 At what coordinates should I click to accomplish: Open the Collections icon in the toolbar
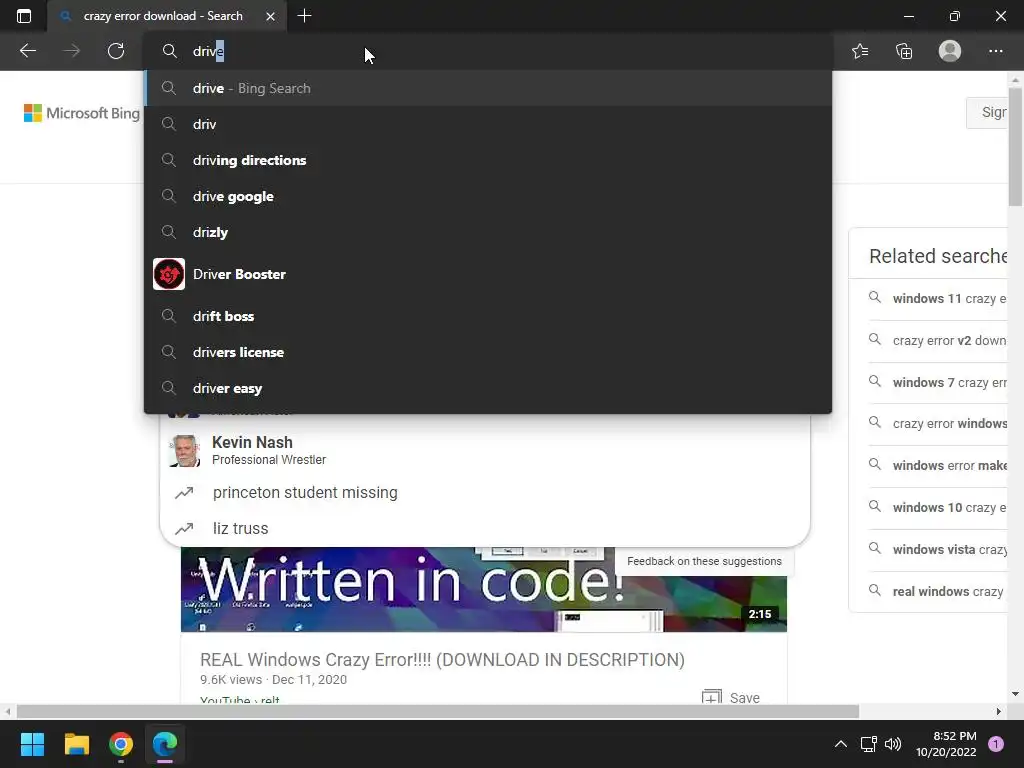point(904,51)
